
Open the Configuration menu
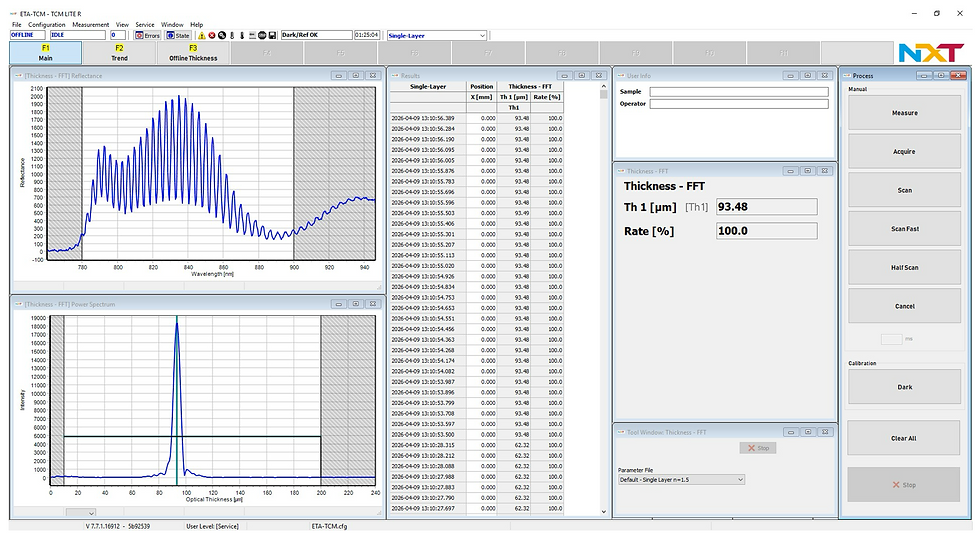(46, 25)
